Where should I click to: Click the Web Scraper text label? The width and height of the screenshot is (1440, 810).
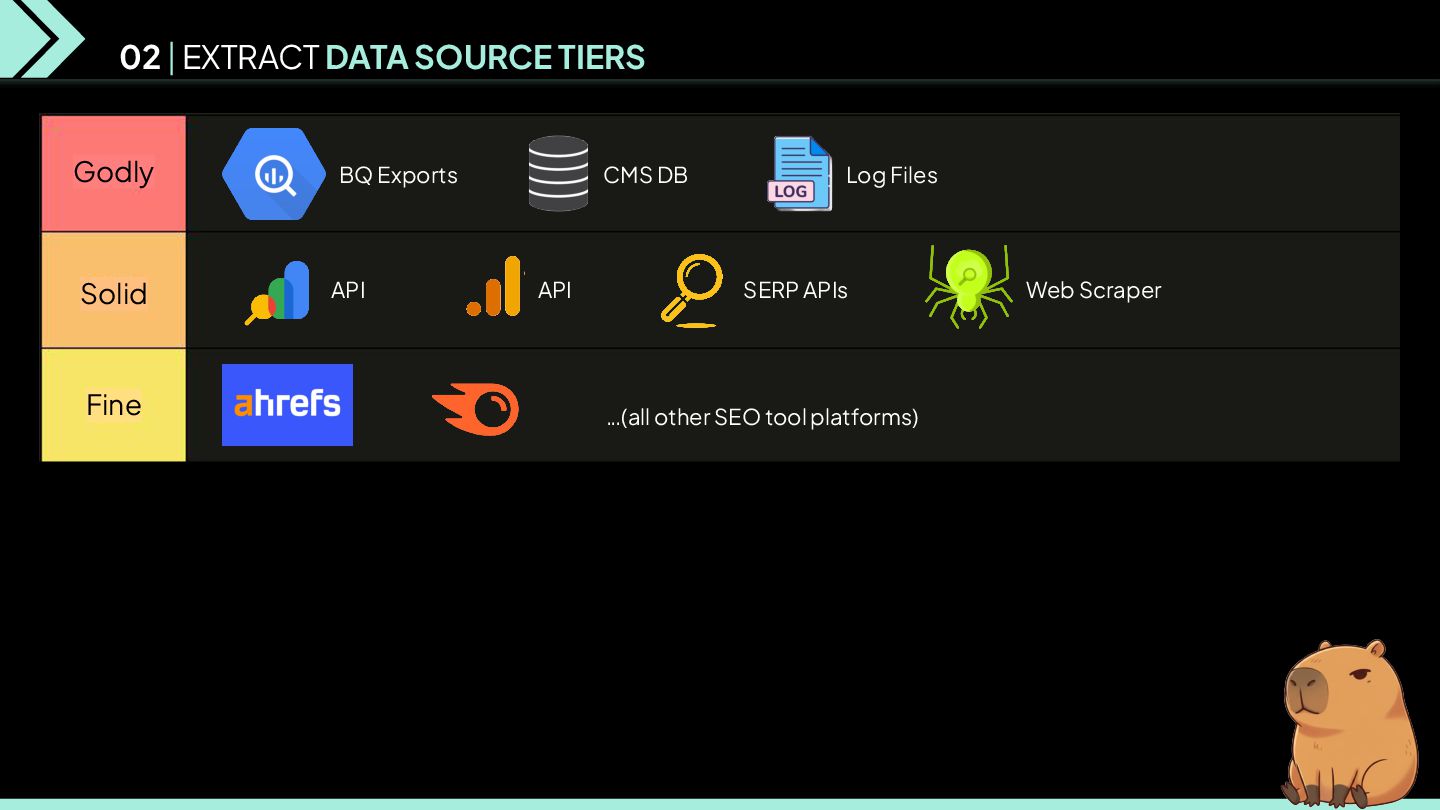click(1093, 291)
